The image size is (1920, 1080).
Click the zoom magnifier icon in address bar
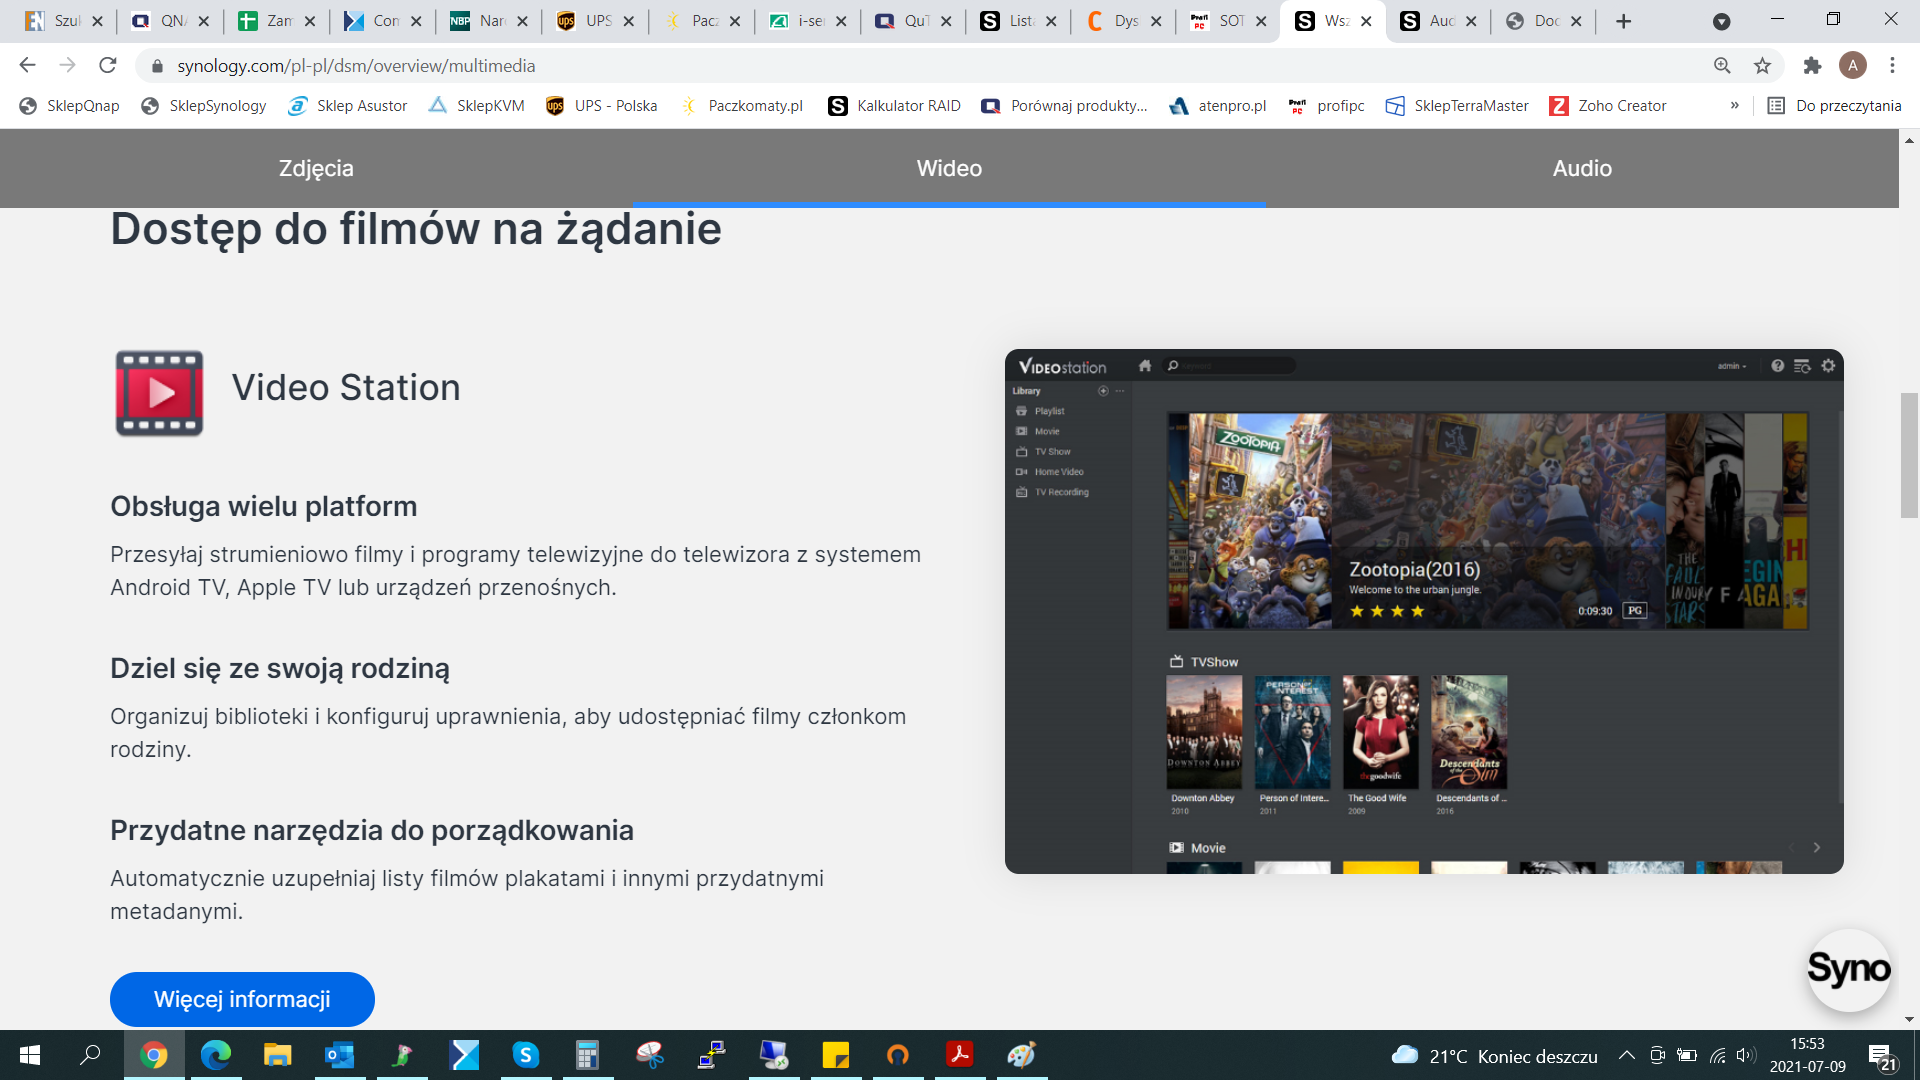pos(1722,65)
